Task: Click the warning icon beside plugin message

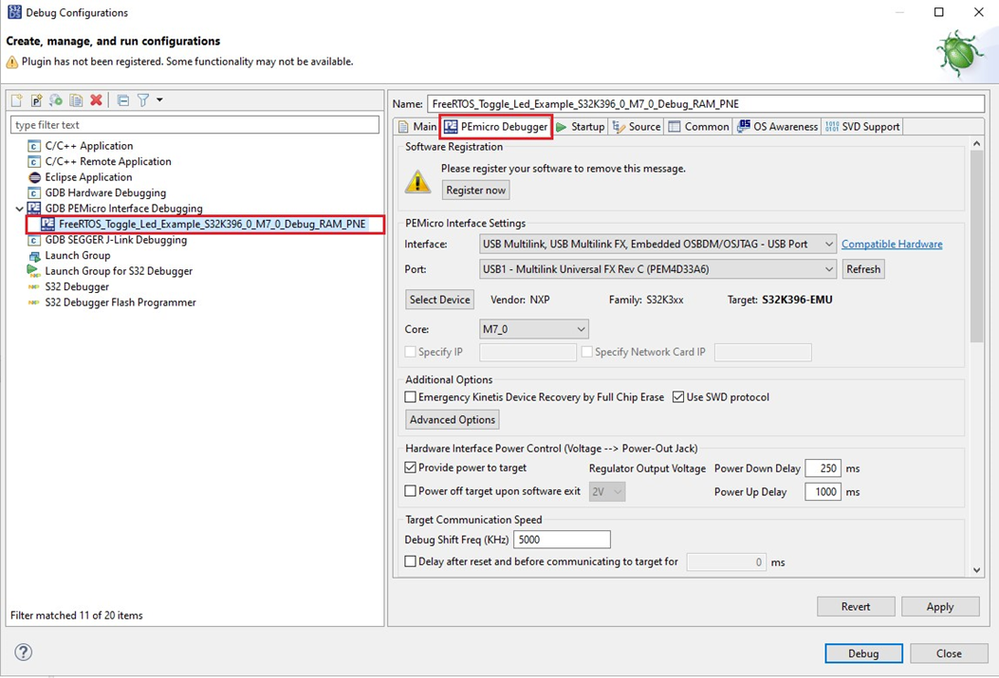Action: 12,62
